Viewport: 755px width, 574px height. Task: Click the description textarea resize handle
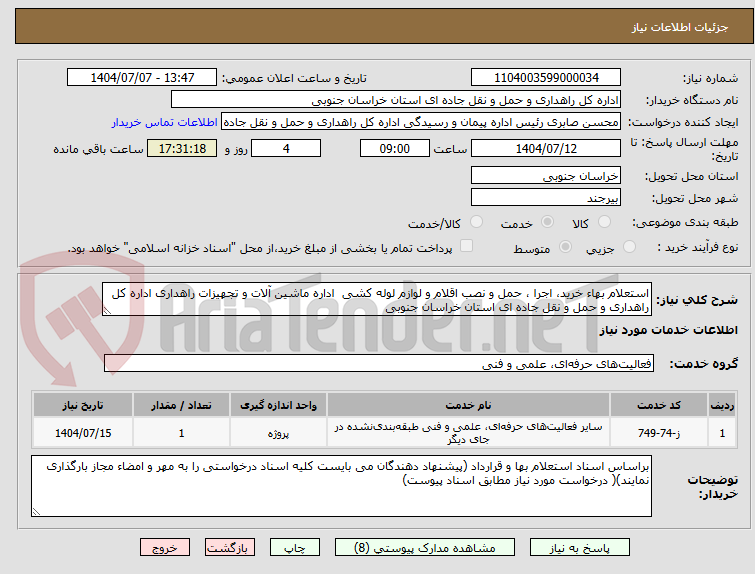[x=107, y=311]
